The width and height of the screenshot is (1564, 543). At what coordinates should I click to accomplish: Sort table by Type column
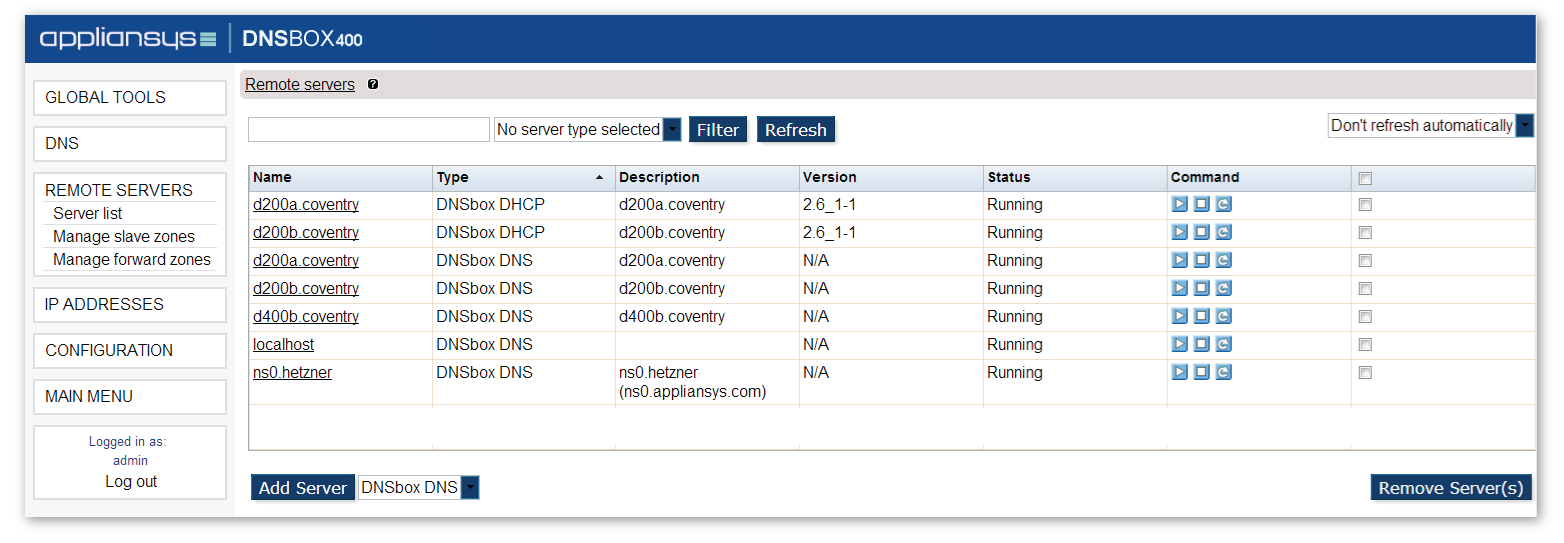(523, 177)
